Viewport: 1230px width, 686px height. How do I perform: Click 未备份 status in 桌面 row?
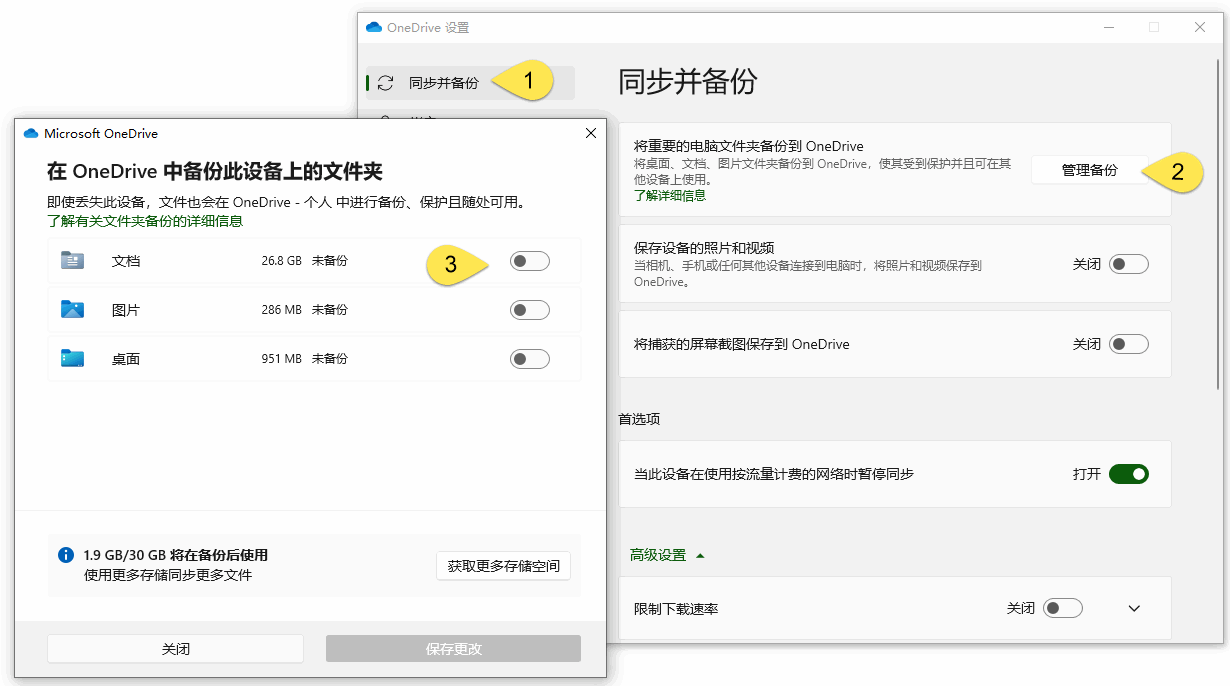pyautogui.click(x=330, y=359)
